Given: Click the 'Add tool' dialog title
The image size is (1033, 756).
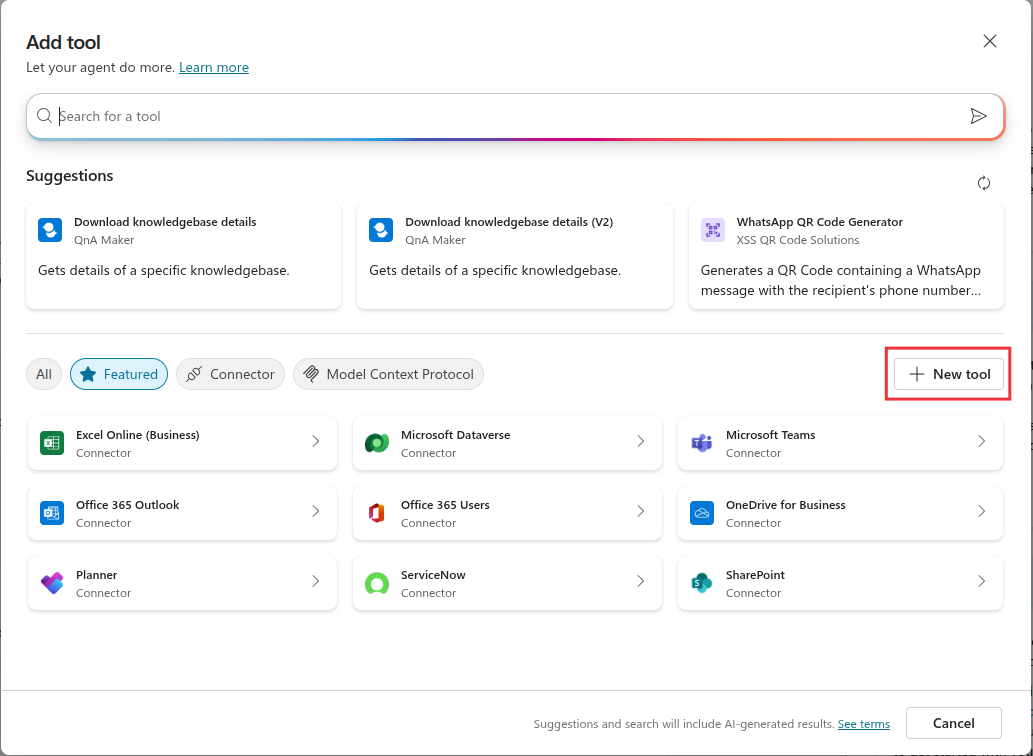Looking at the screenshot, I should [x=63, y=42].
